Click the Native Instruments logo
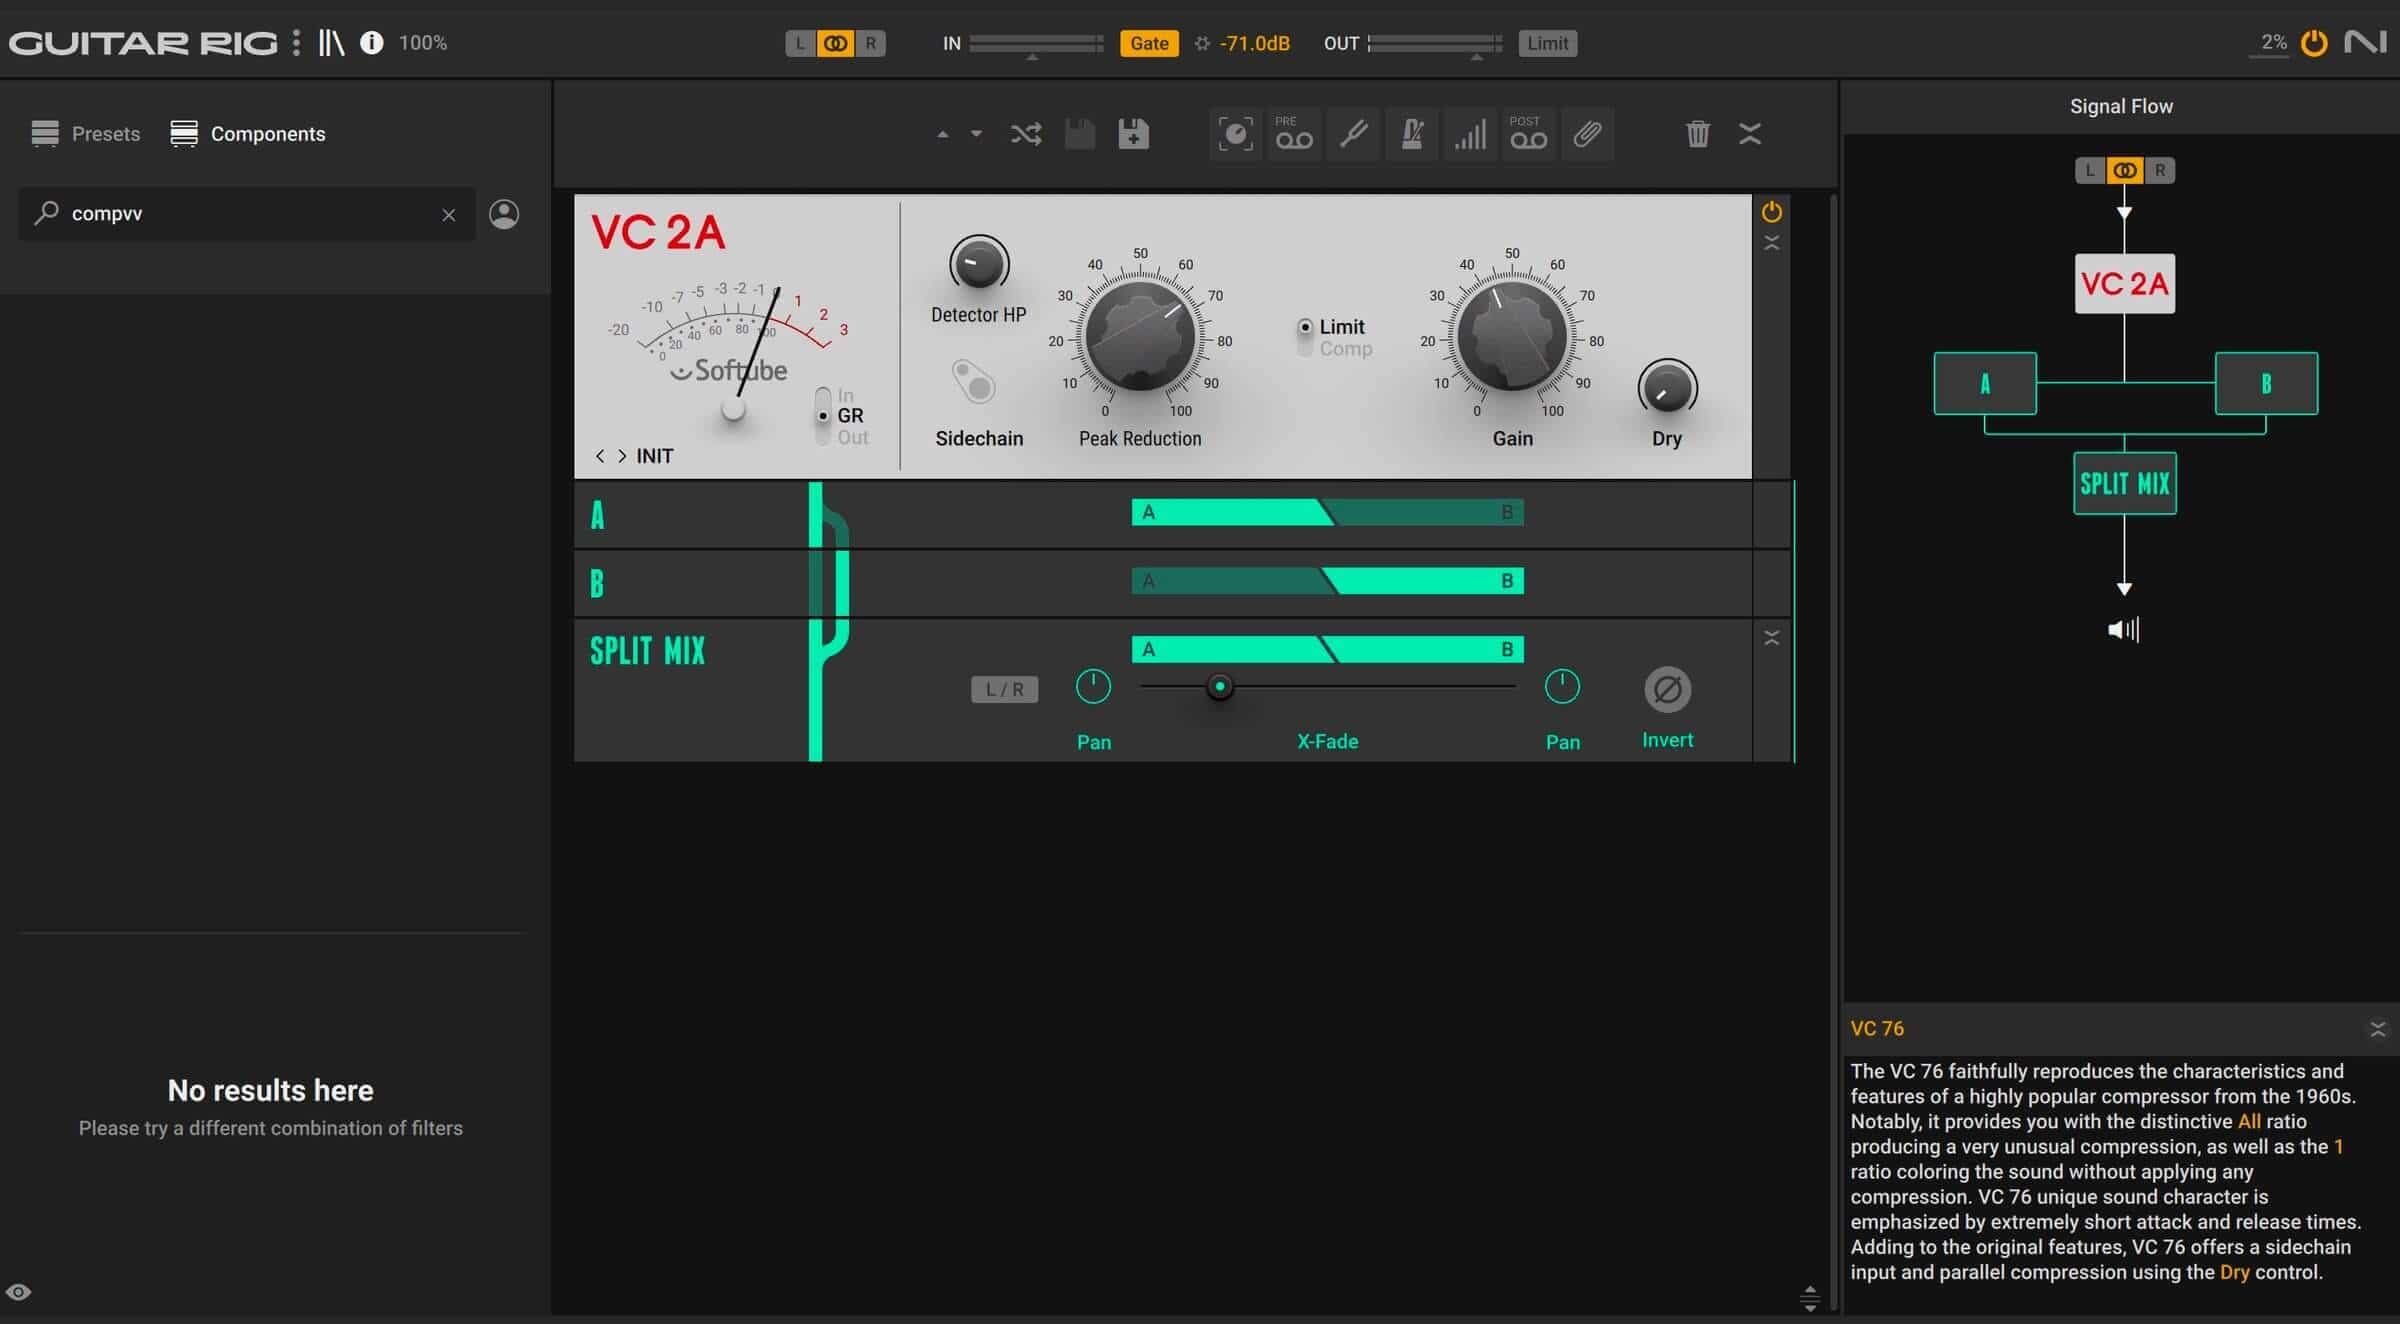The height and width of the screenshot is (1324, 2400). 2366,43
